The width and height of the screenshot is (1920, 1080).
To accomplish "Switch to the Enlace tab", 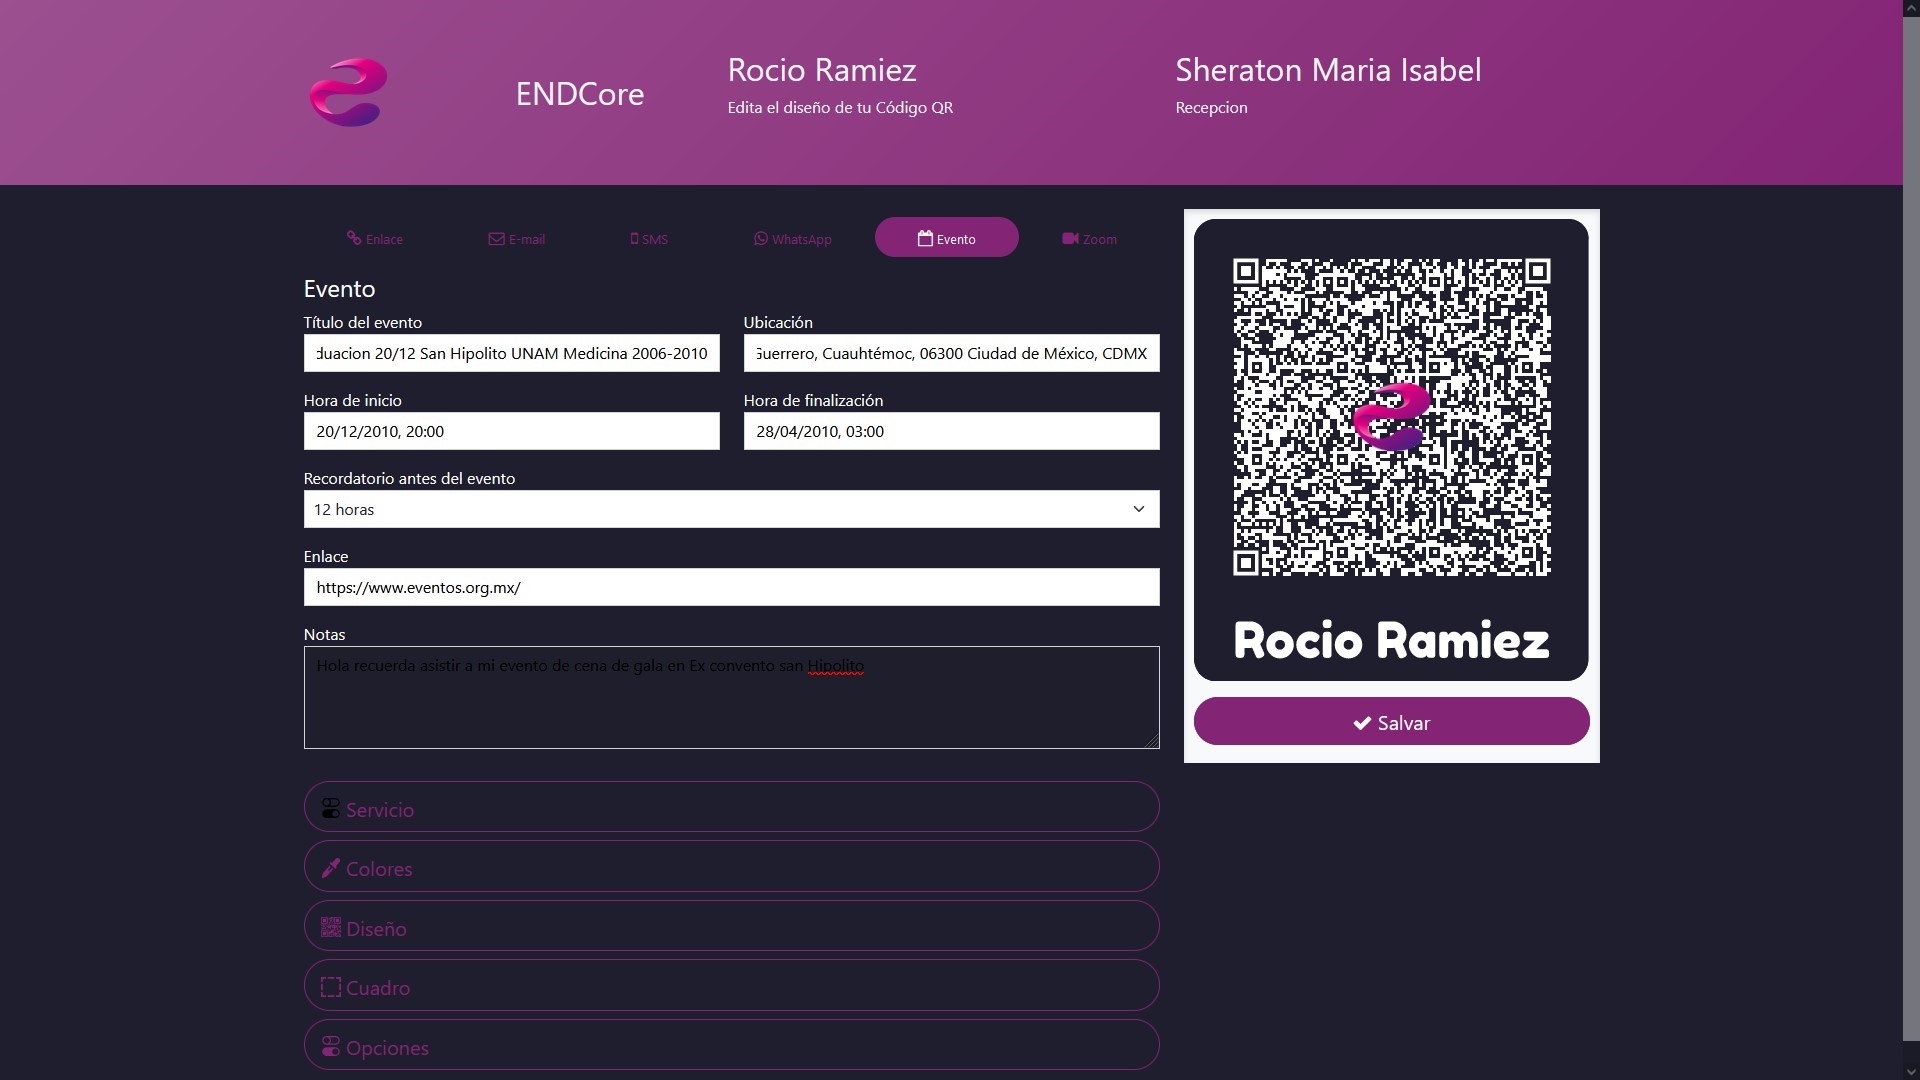I will pyautogui.click(x=375, y=238).
